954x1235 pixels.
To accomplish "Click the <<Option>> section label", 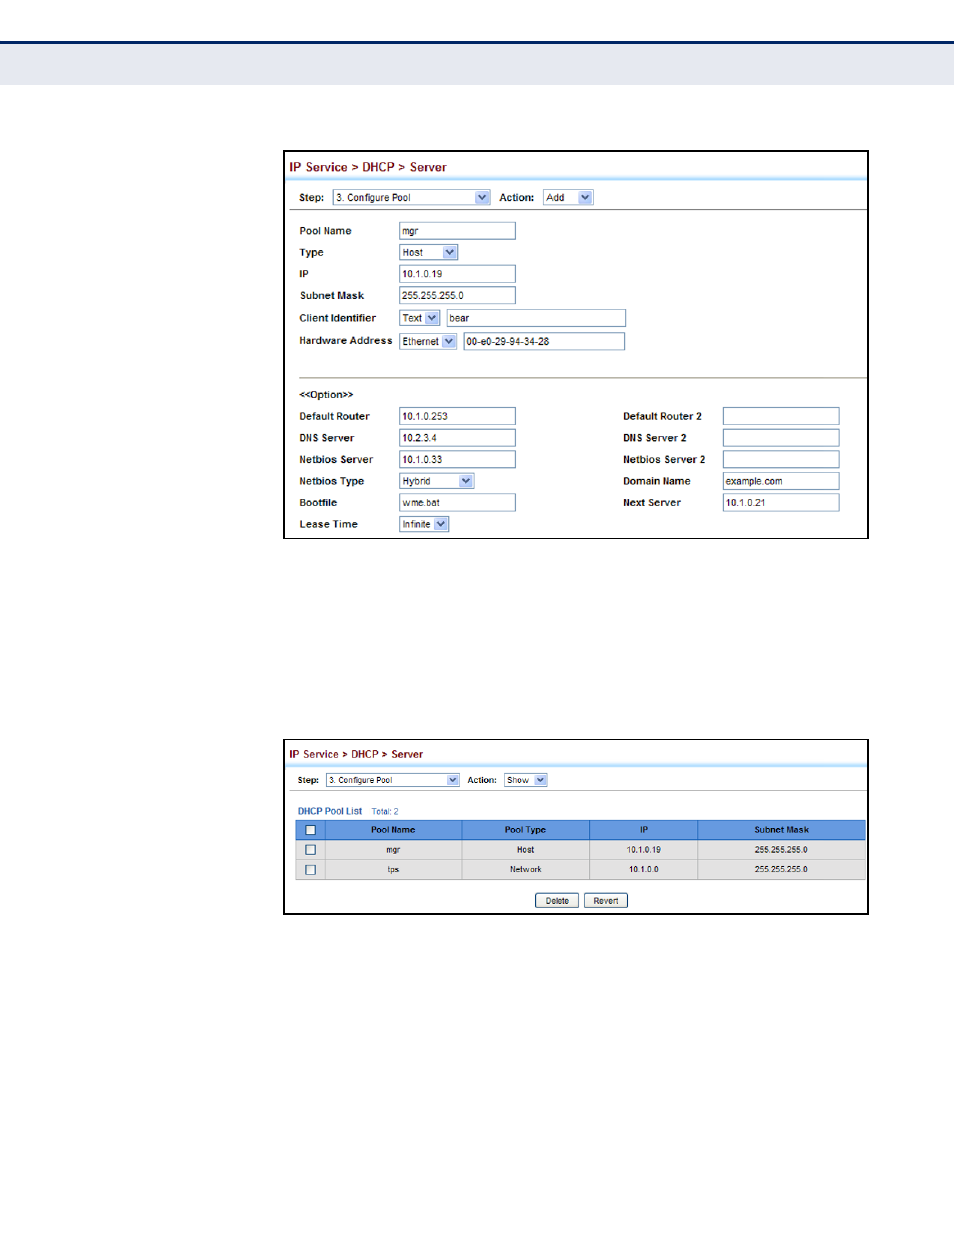I will 326,395.
